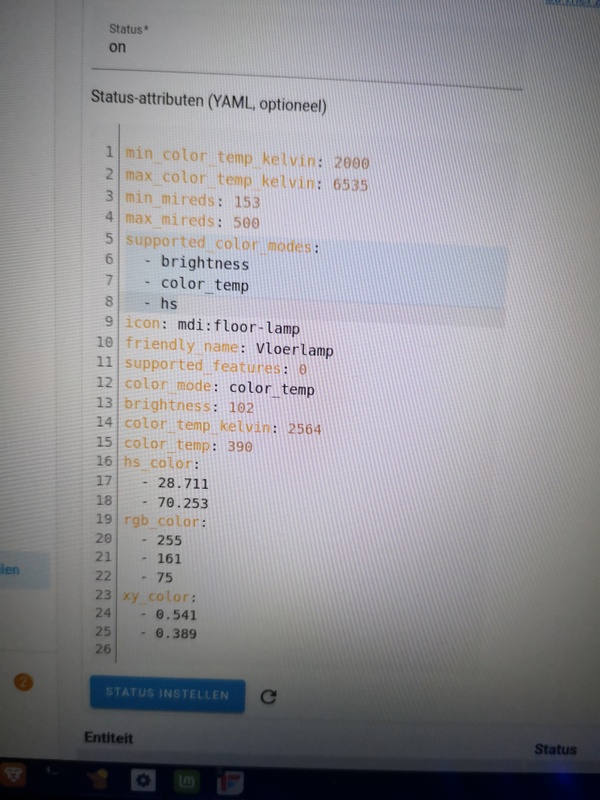600x800 pixels.
Task: Open the settings gear app in taskbar
Action: pyautogui.click(x=143, y=781)
